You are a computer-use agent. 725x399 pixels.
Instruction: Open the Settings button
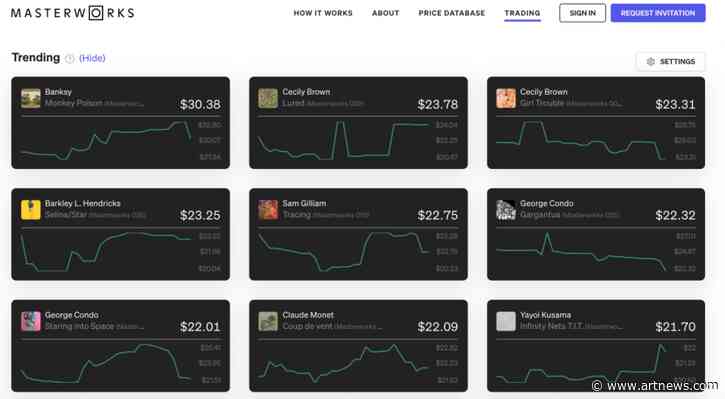pos(671,61)
